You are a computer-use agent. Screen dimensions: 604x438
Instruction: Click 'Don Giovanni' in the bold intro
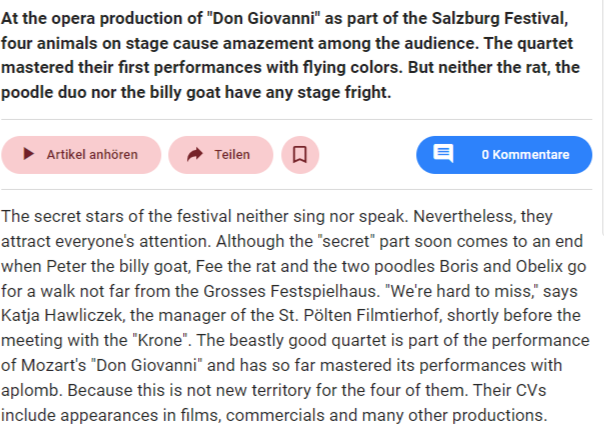pyautogui.click(x=263, y=18)
